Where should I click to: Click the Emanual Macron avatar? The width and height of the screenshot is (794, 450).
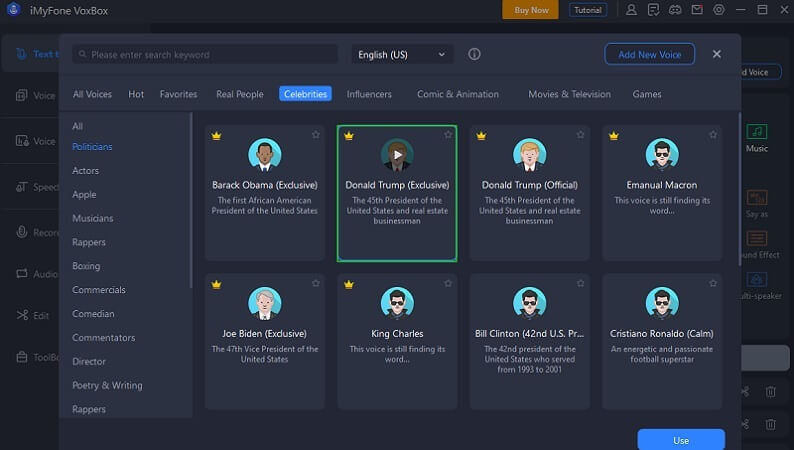click(662, 154)
